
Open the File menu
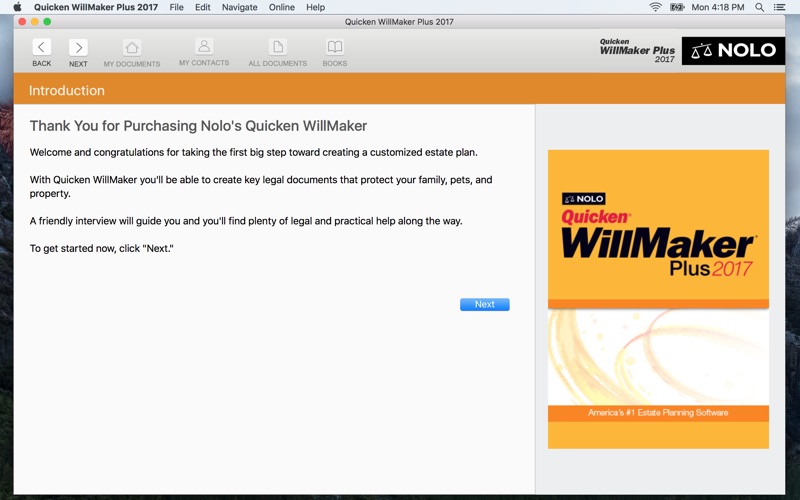(177, 7)
